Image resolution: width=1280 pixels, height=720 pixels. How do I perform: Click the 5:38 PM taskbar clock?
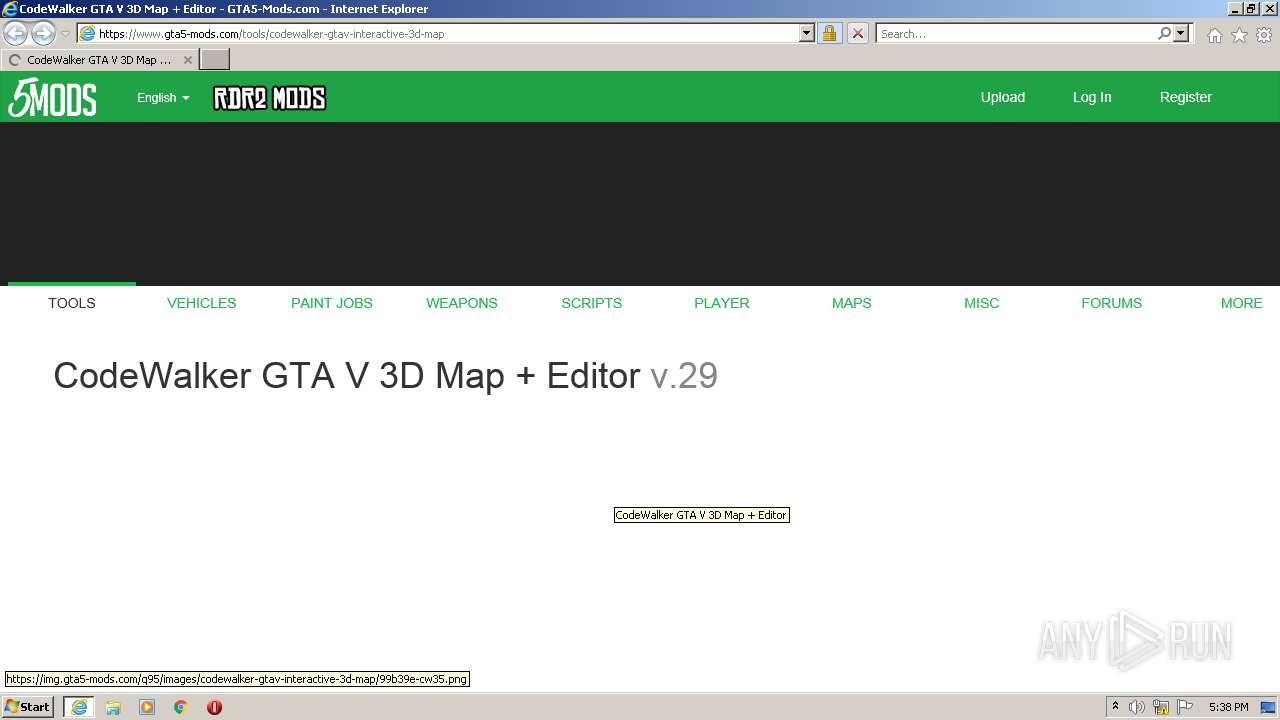click(x=1228, y=707)
